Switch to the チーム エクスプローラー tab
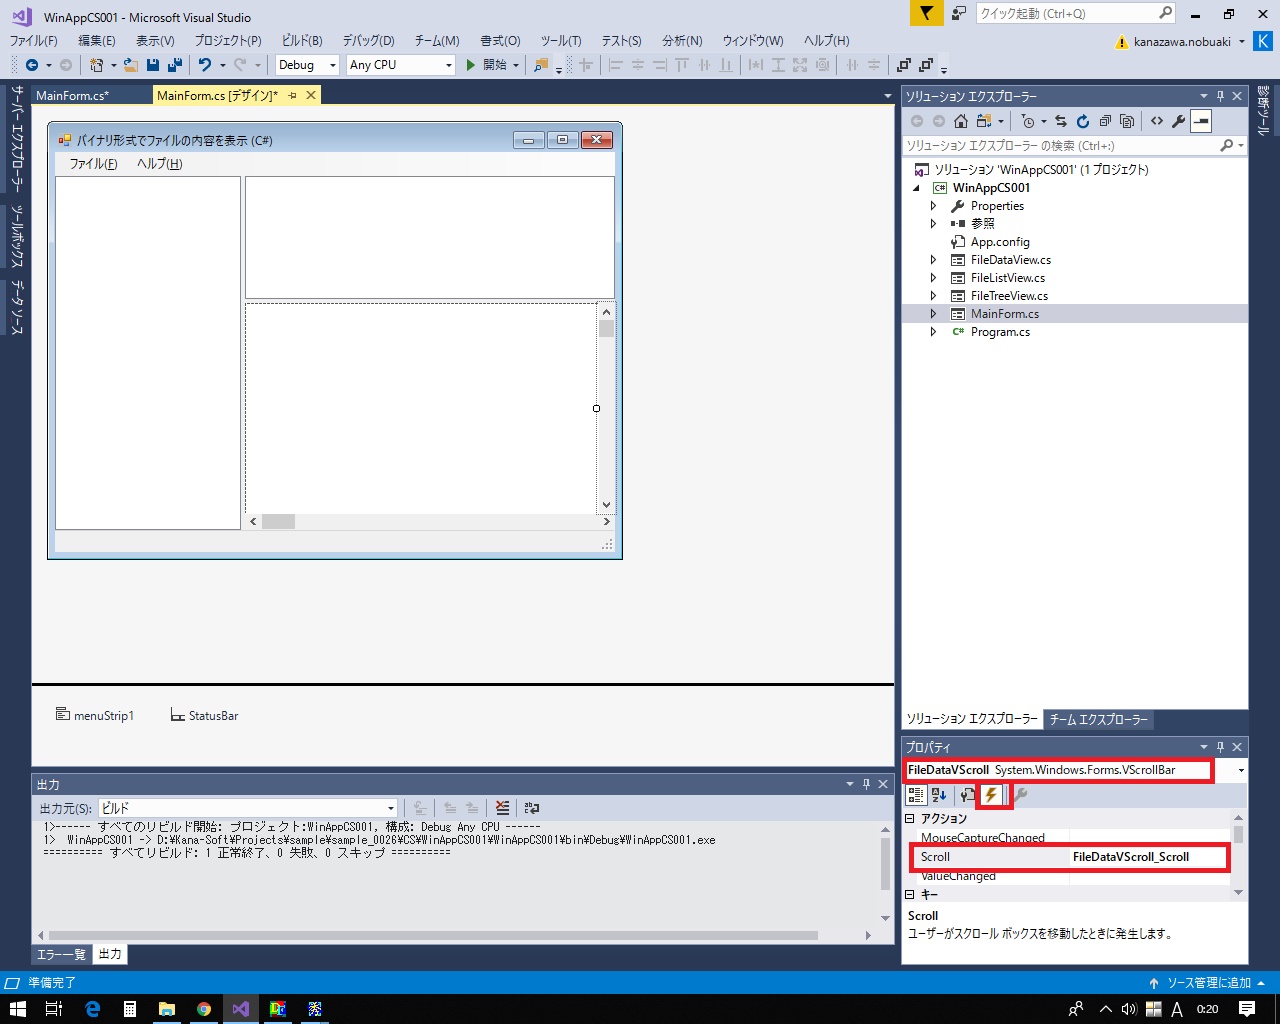1280x1024 pixels. [x=1098, y=719]
